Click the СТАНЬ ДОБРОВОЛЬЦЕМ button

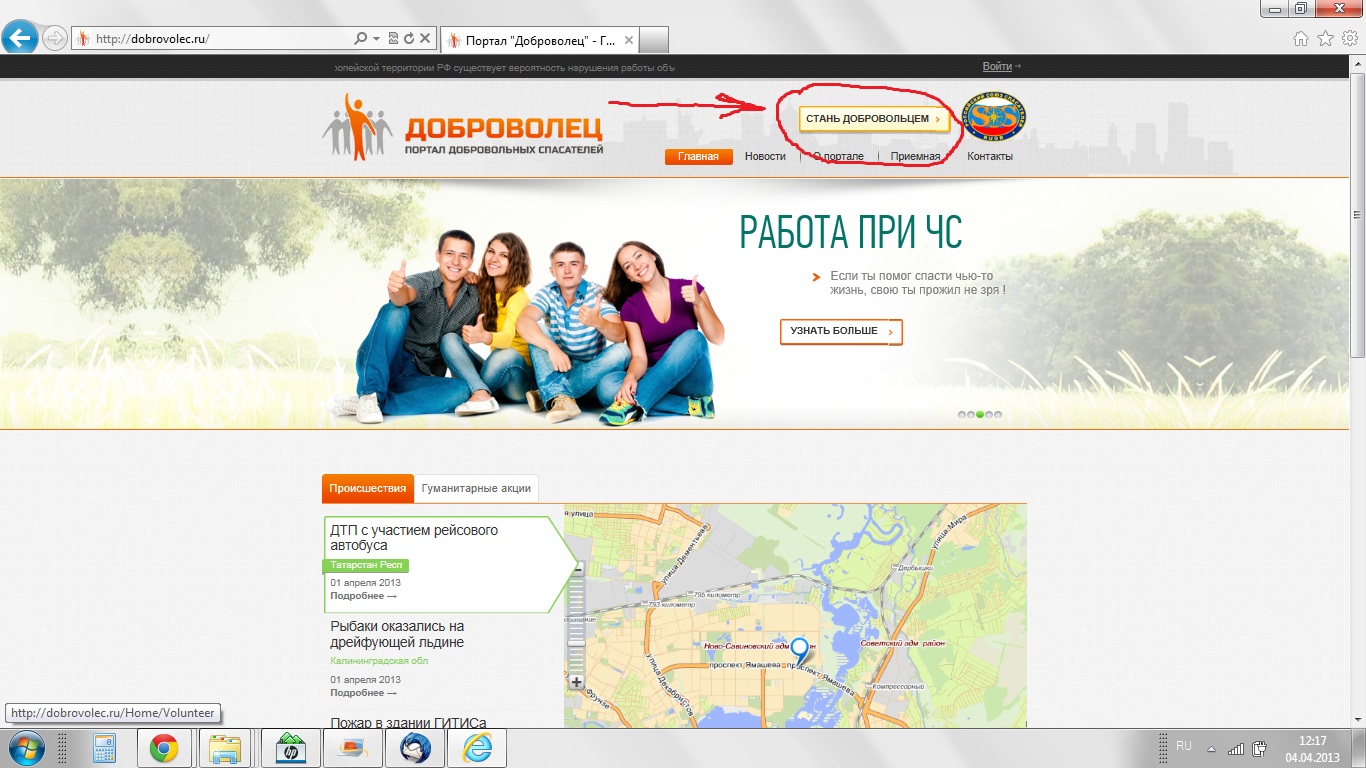[x=873, y=119]
